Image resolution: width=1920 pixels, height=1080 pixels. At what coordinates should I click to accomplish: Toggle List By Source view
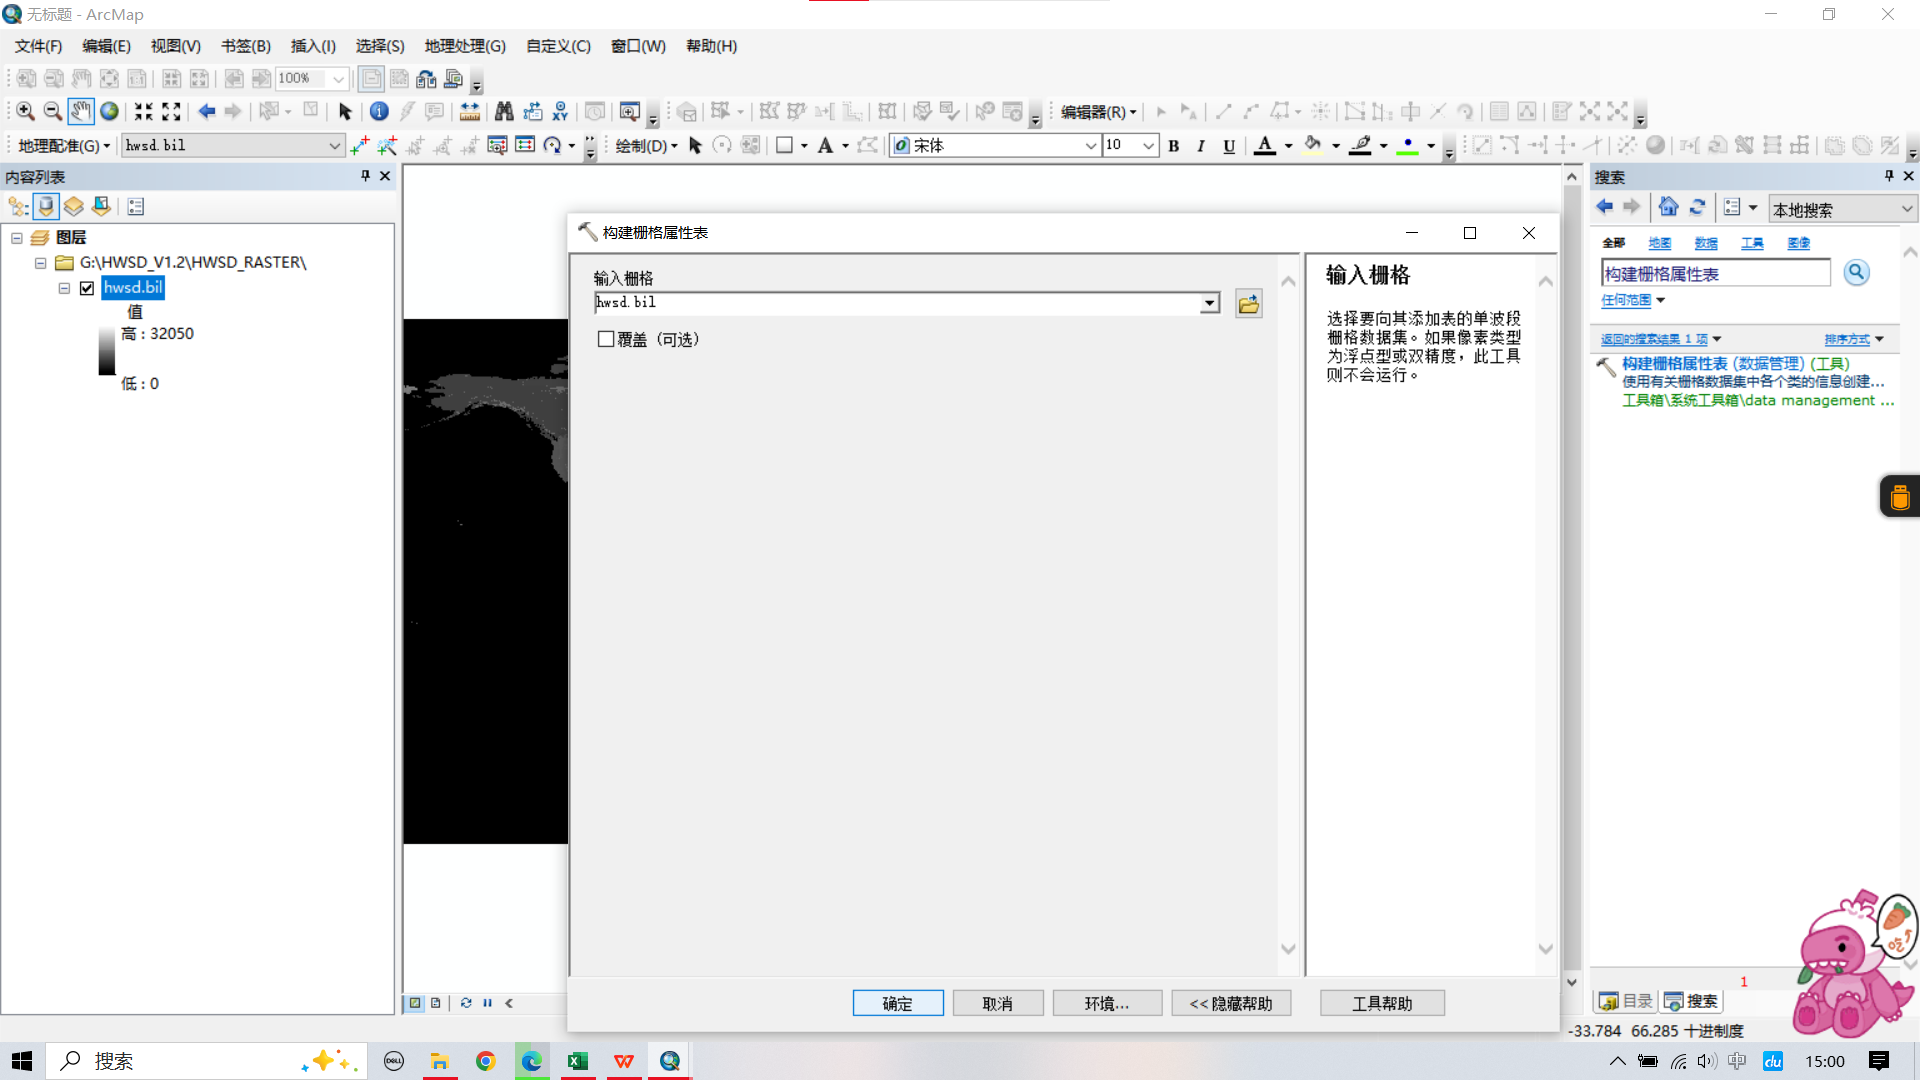[x=46, y=207]
